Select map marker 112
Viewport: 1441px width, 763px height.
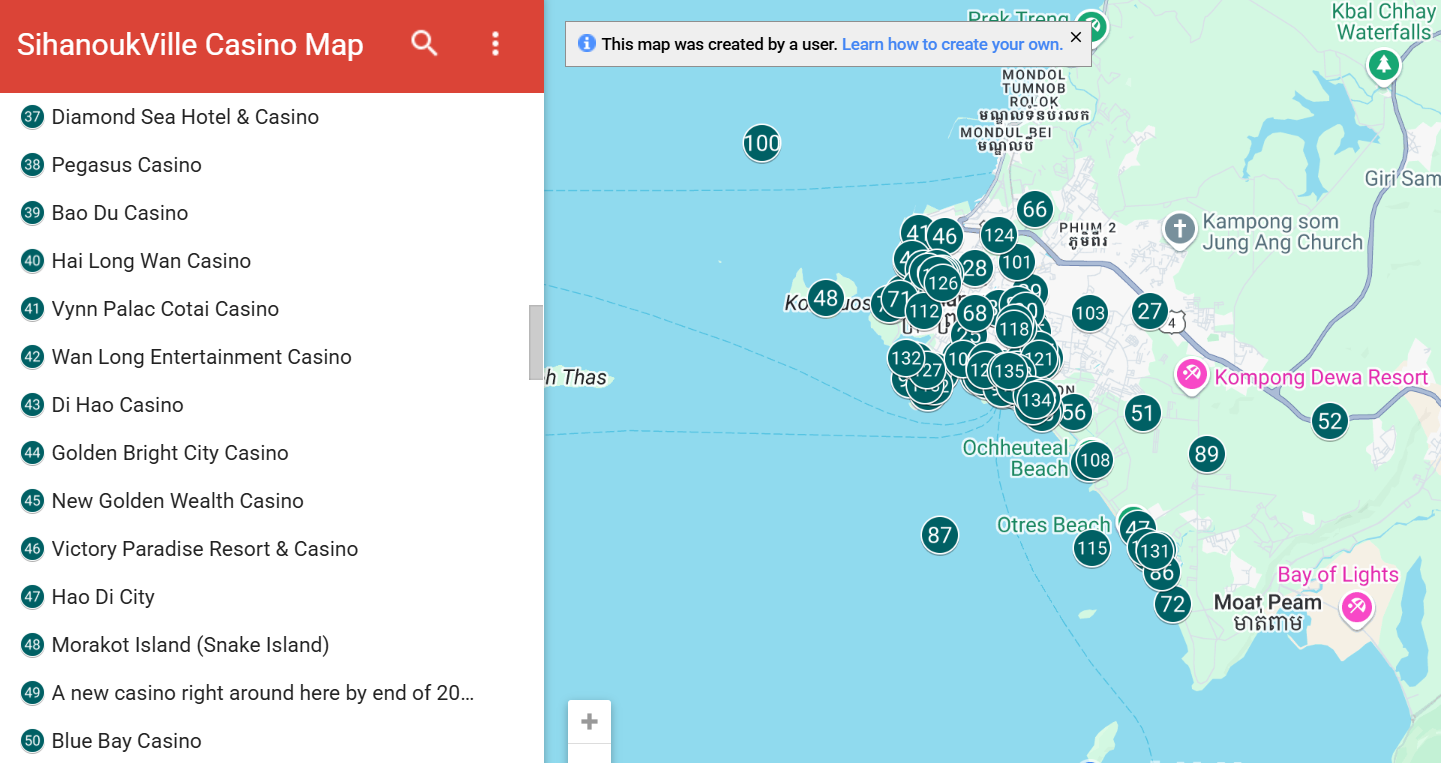coord(924,311)
